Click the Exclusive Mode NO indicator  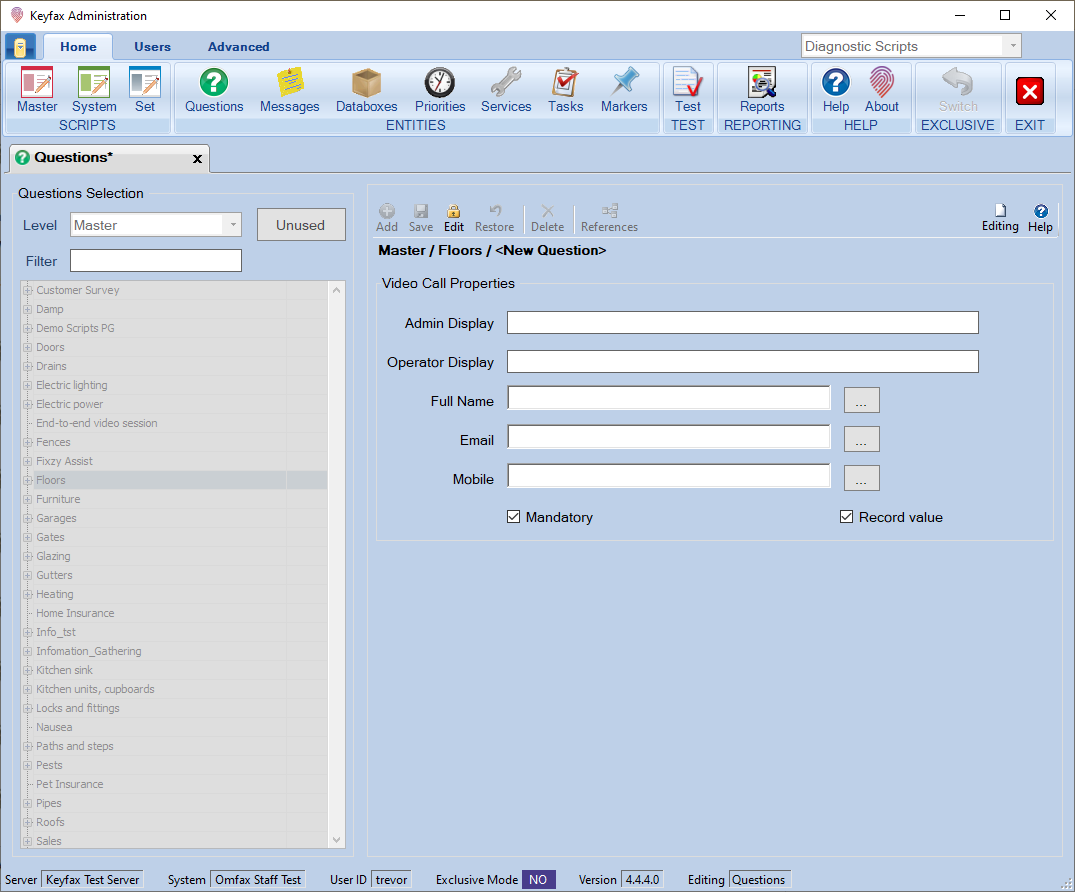pos(538,880)
